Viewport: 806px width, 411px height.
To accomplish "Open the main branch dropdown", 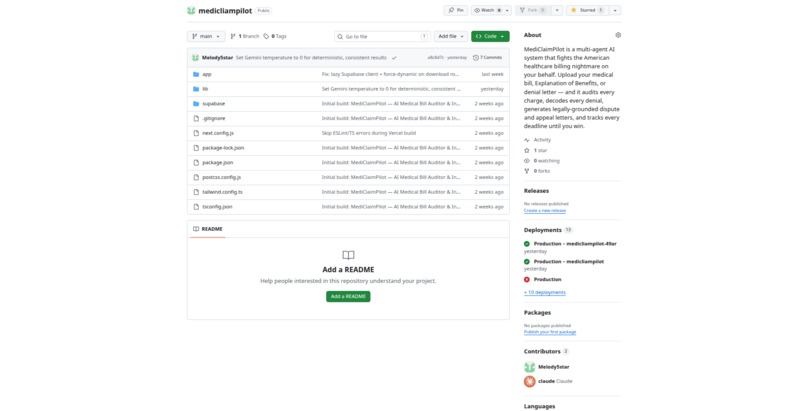I will point(206,36).
